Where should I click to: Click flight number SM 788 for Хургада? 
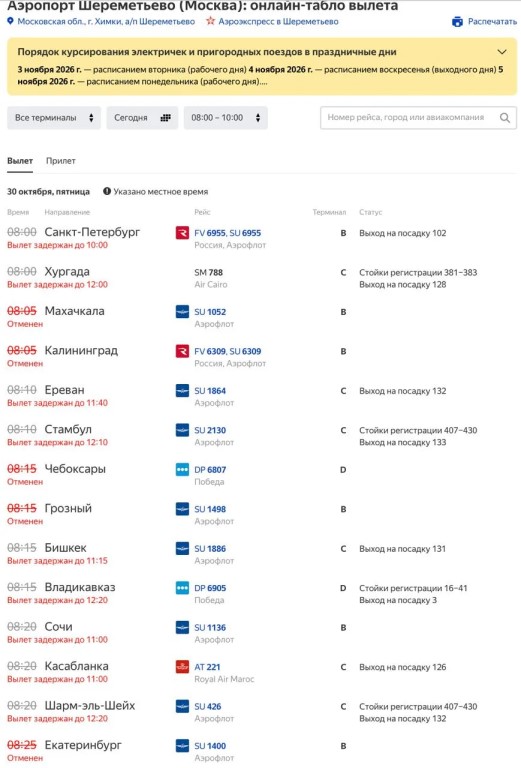point(209,272)
